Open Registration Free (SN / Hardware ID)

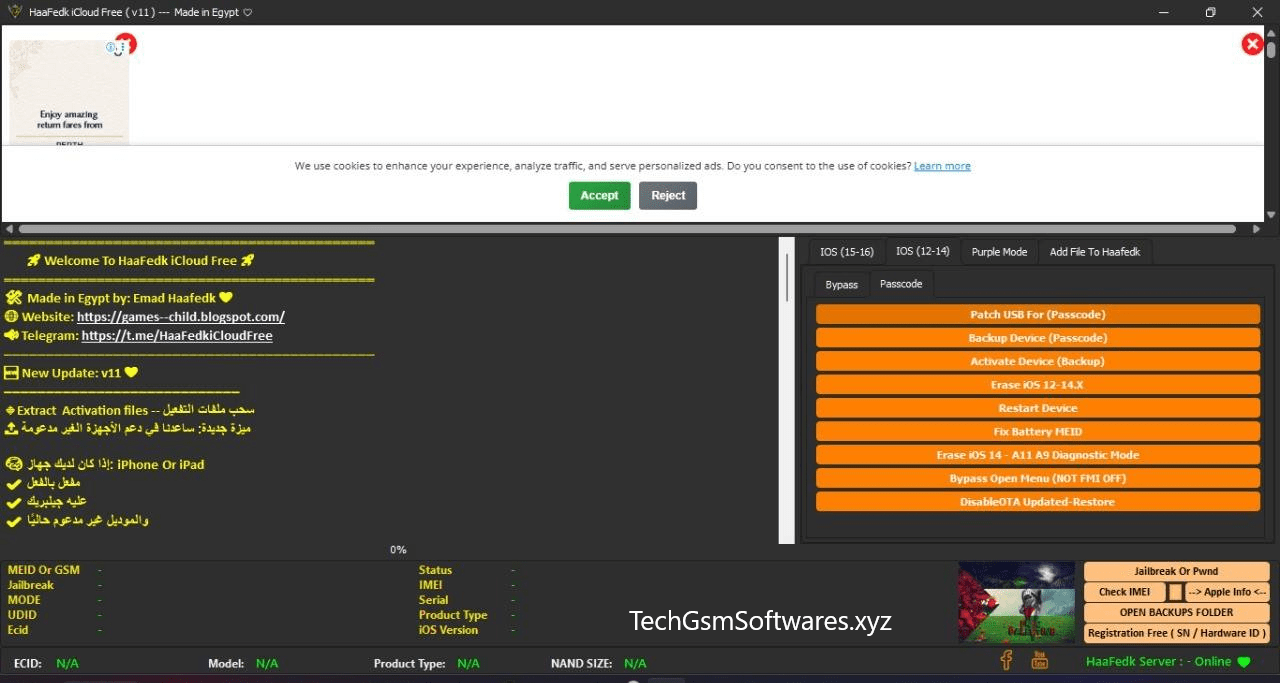tap(1177, 633)
